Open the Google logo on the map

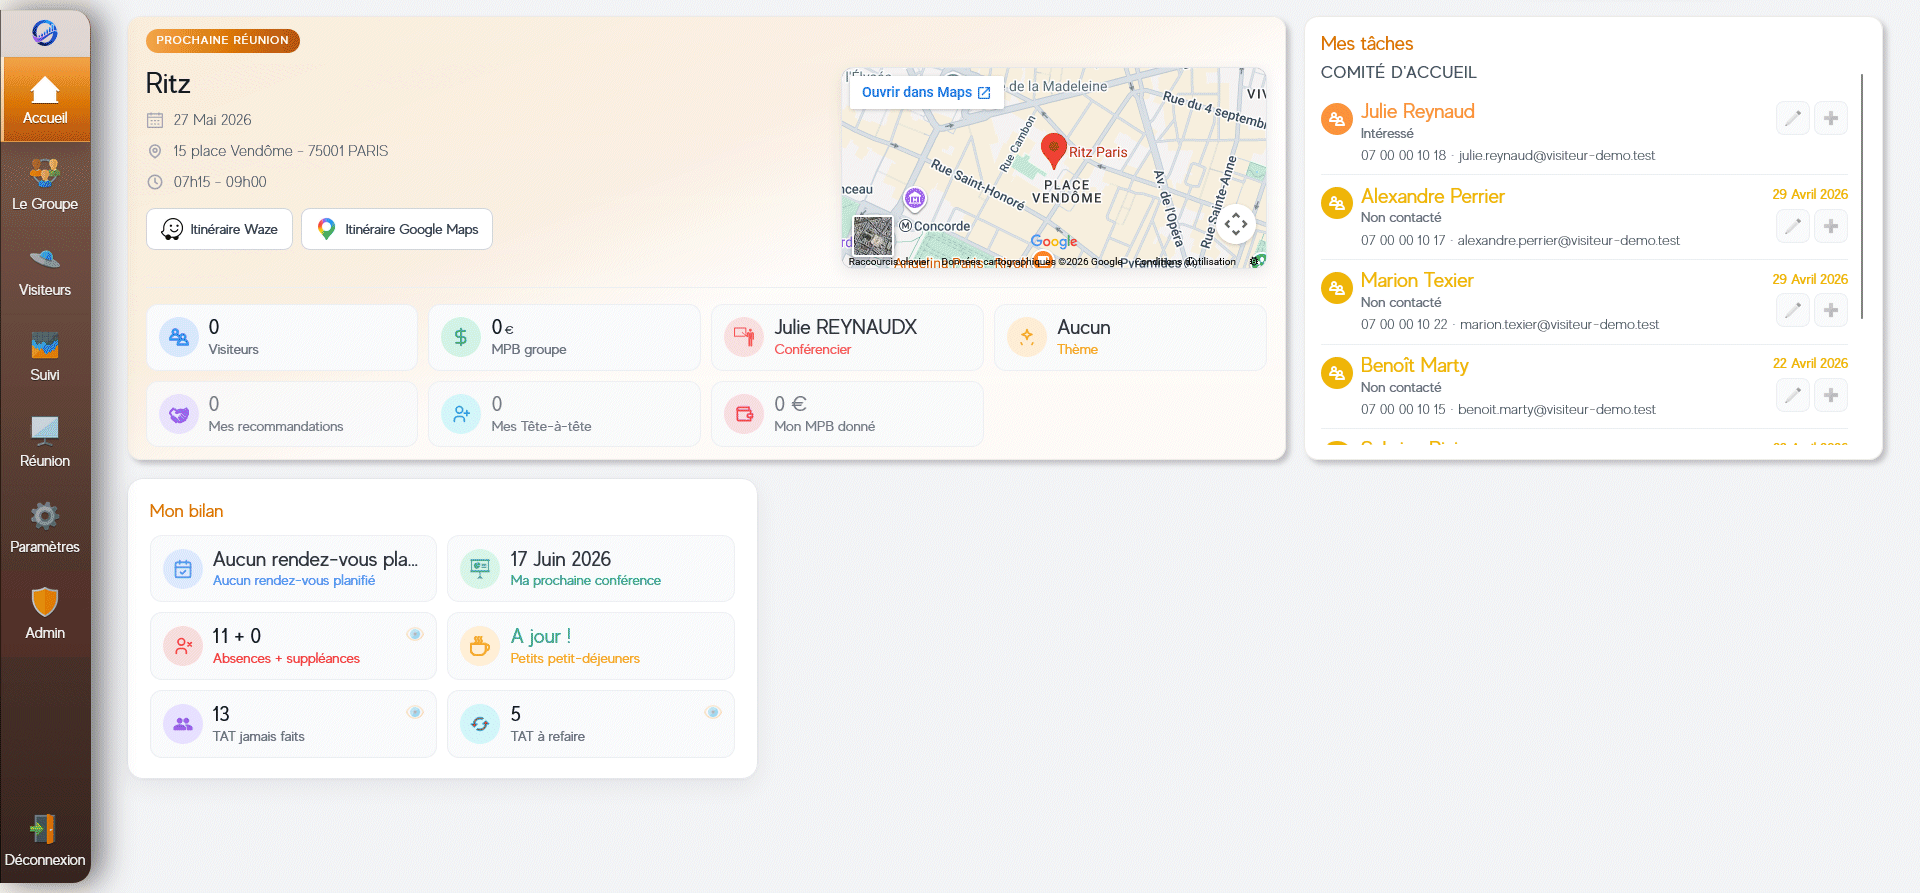tap(1054, 241)
